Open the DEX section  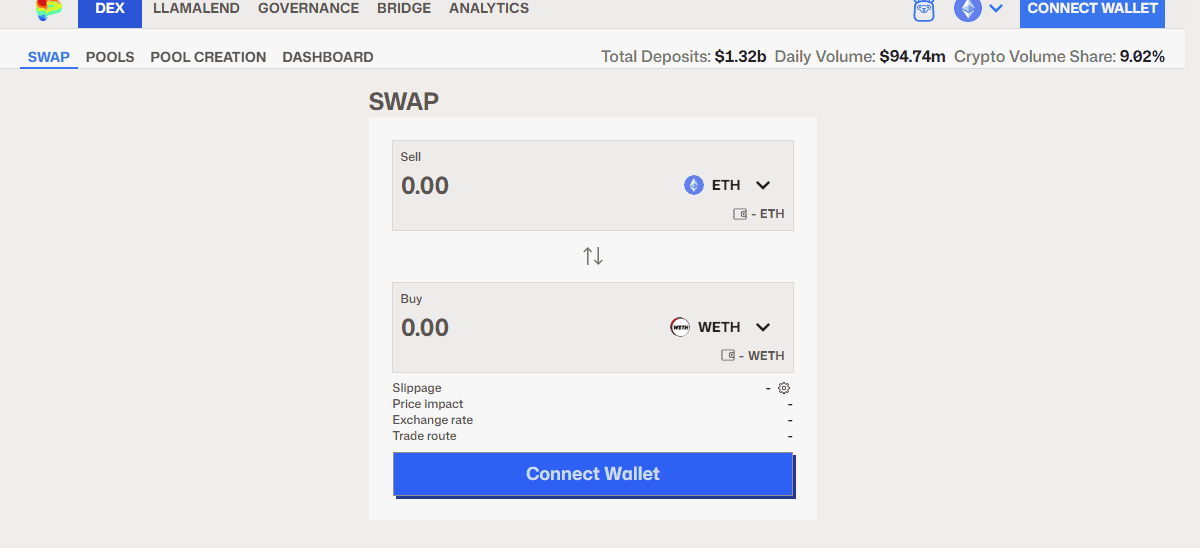(x=110, y=11)
